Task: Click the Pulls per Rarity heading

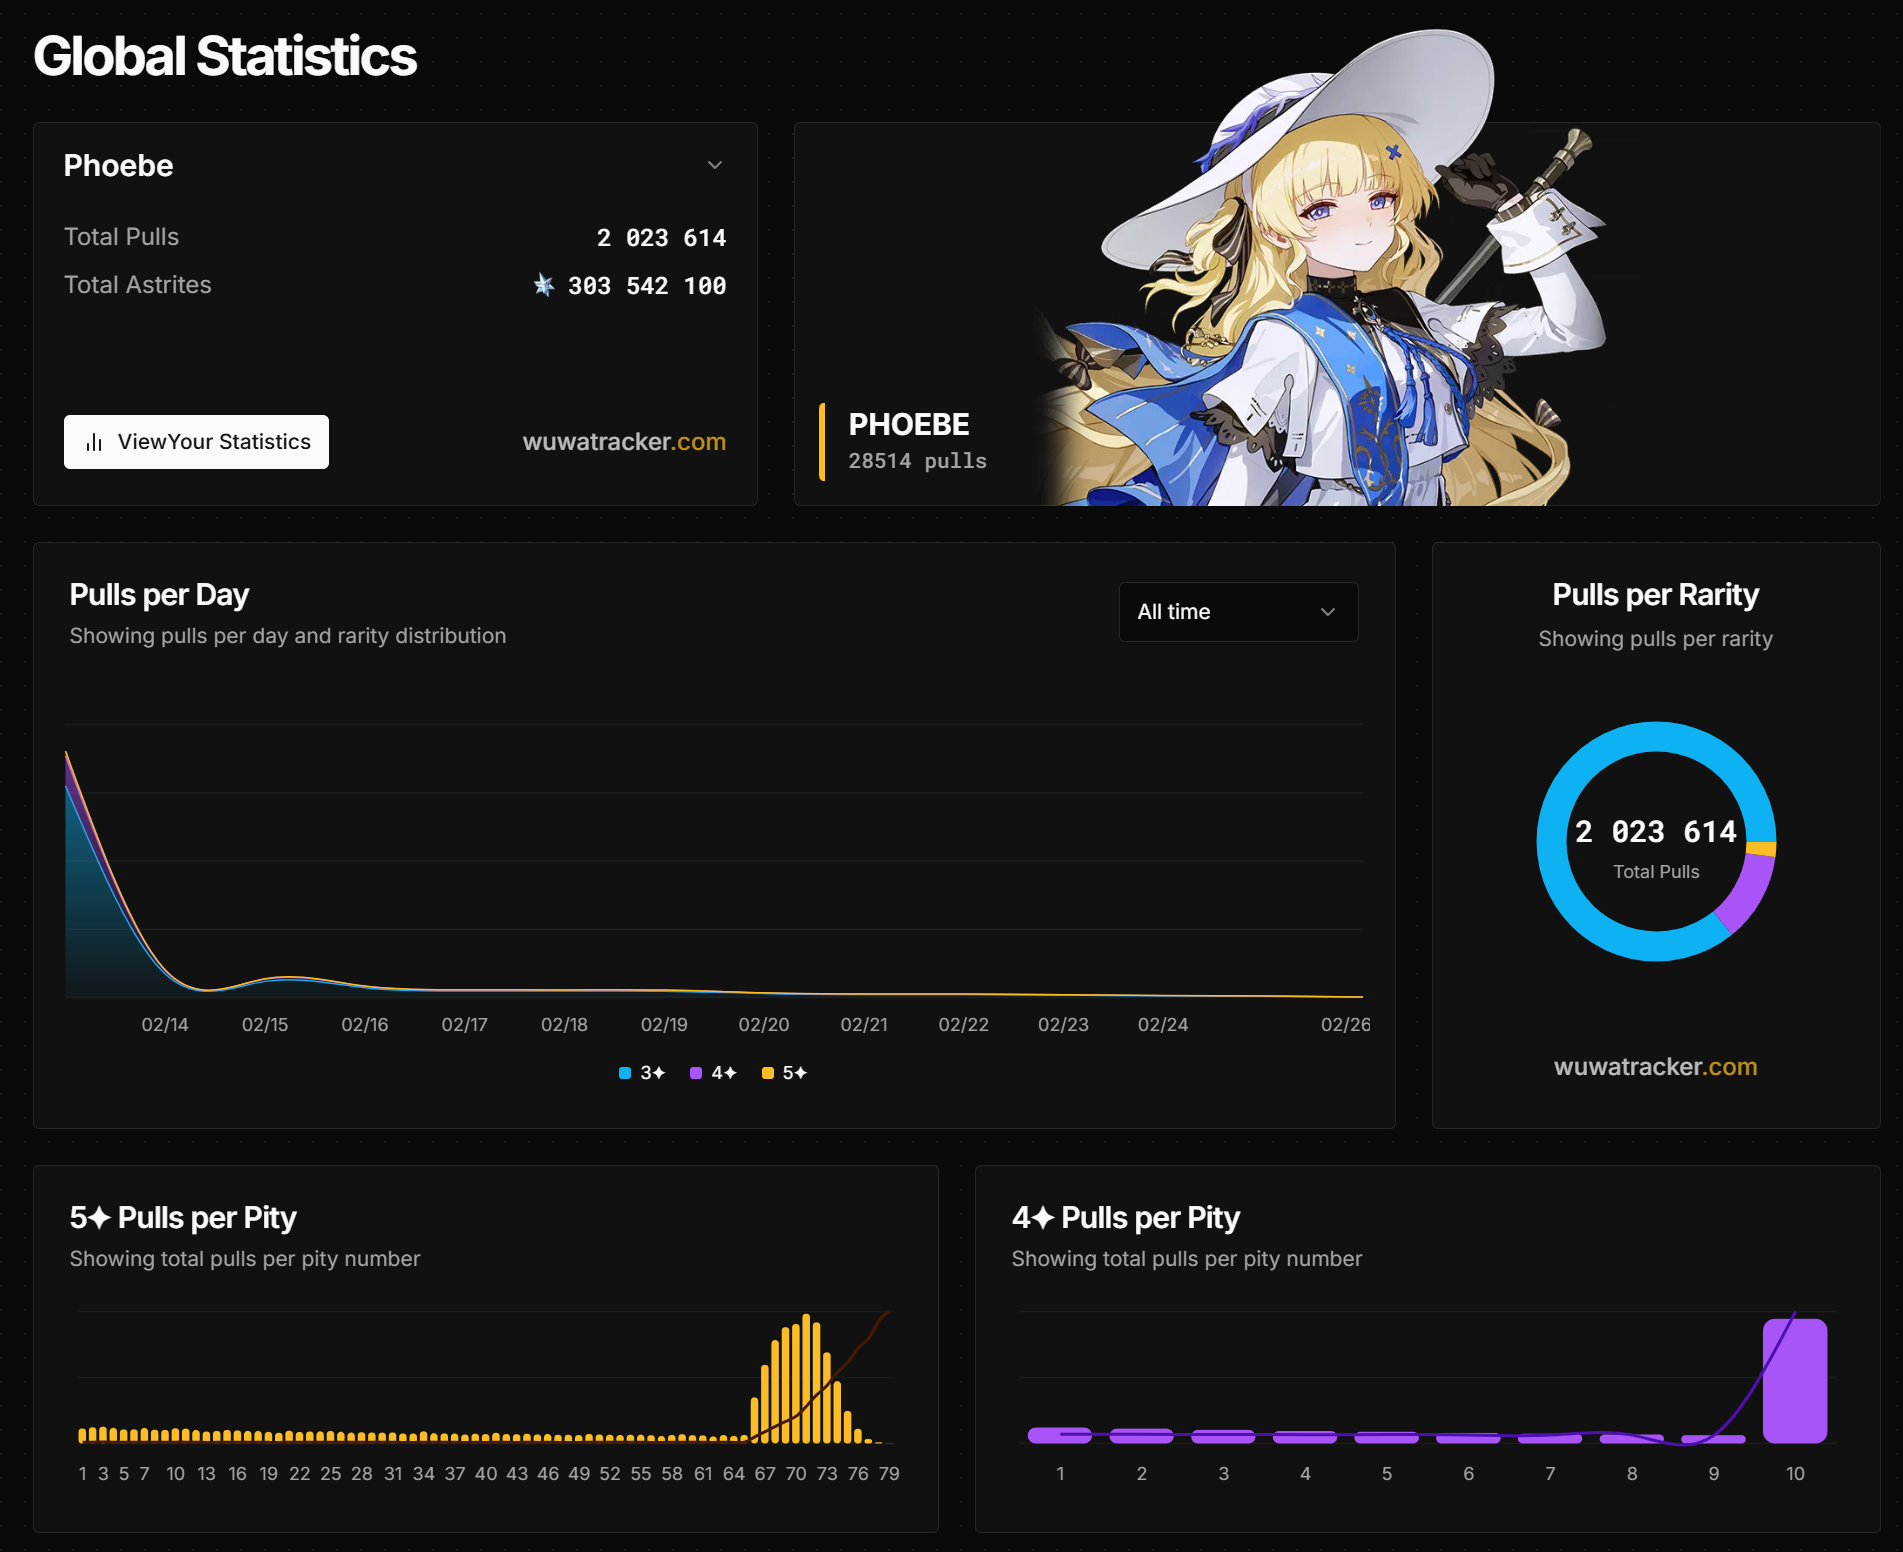Action: [1655, 594]
